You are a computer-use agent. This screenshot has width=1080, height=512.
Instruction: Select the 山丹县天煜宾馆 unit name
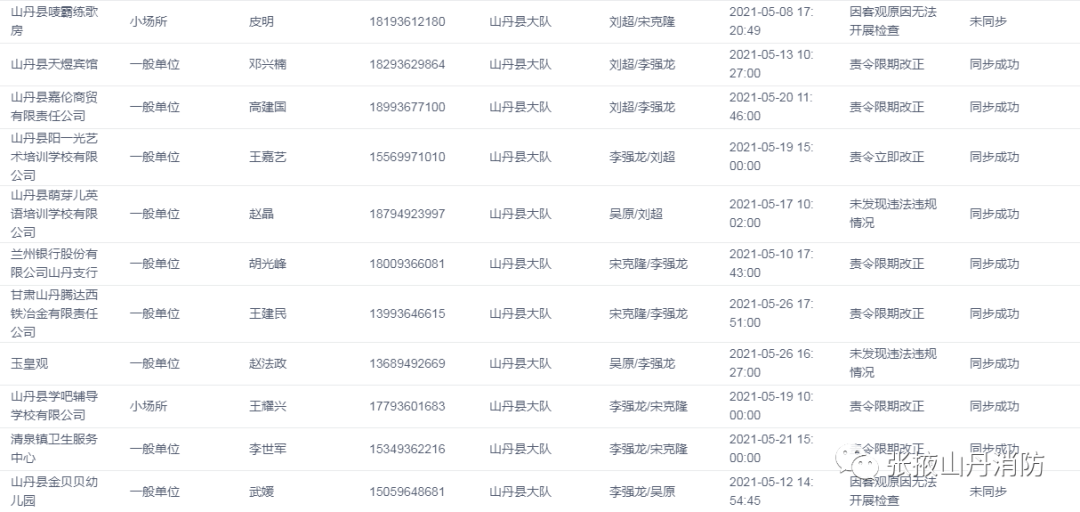[x=54, y=64]
